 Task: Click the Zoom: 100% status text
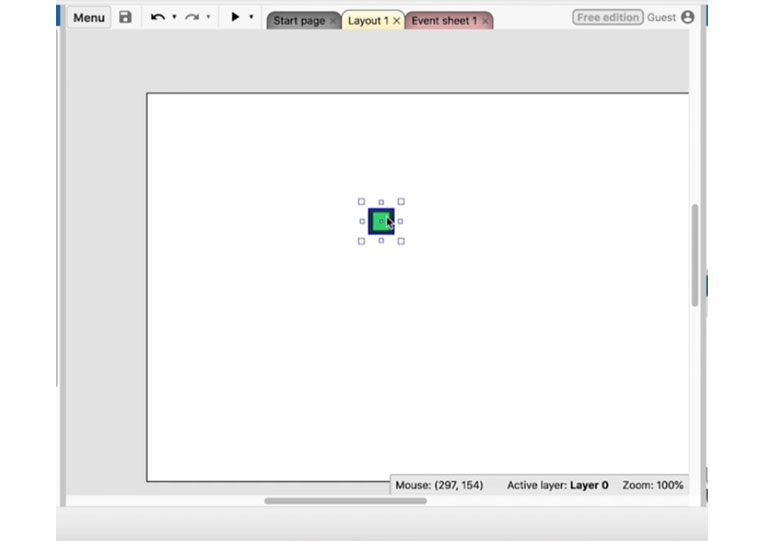click(653, 485)
